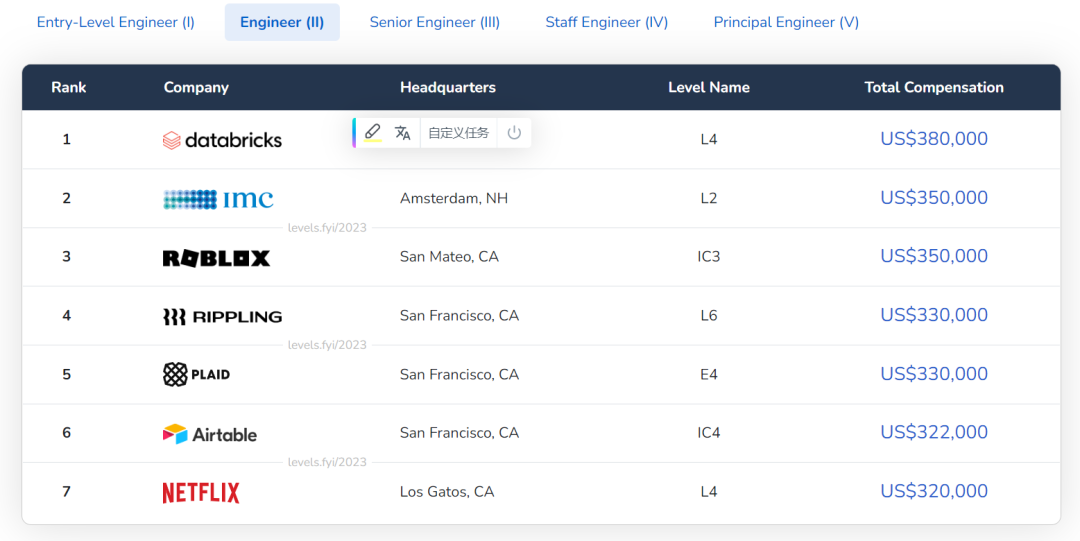Viewport: 1080px width, 541px height.
Task: Click the translate icon in floating toolbar
Action: pyautogui.click(x=403, y=133)
